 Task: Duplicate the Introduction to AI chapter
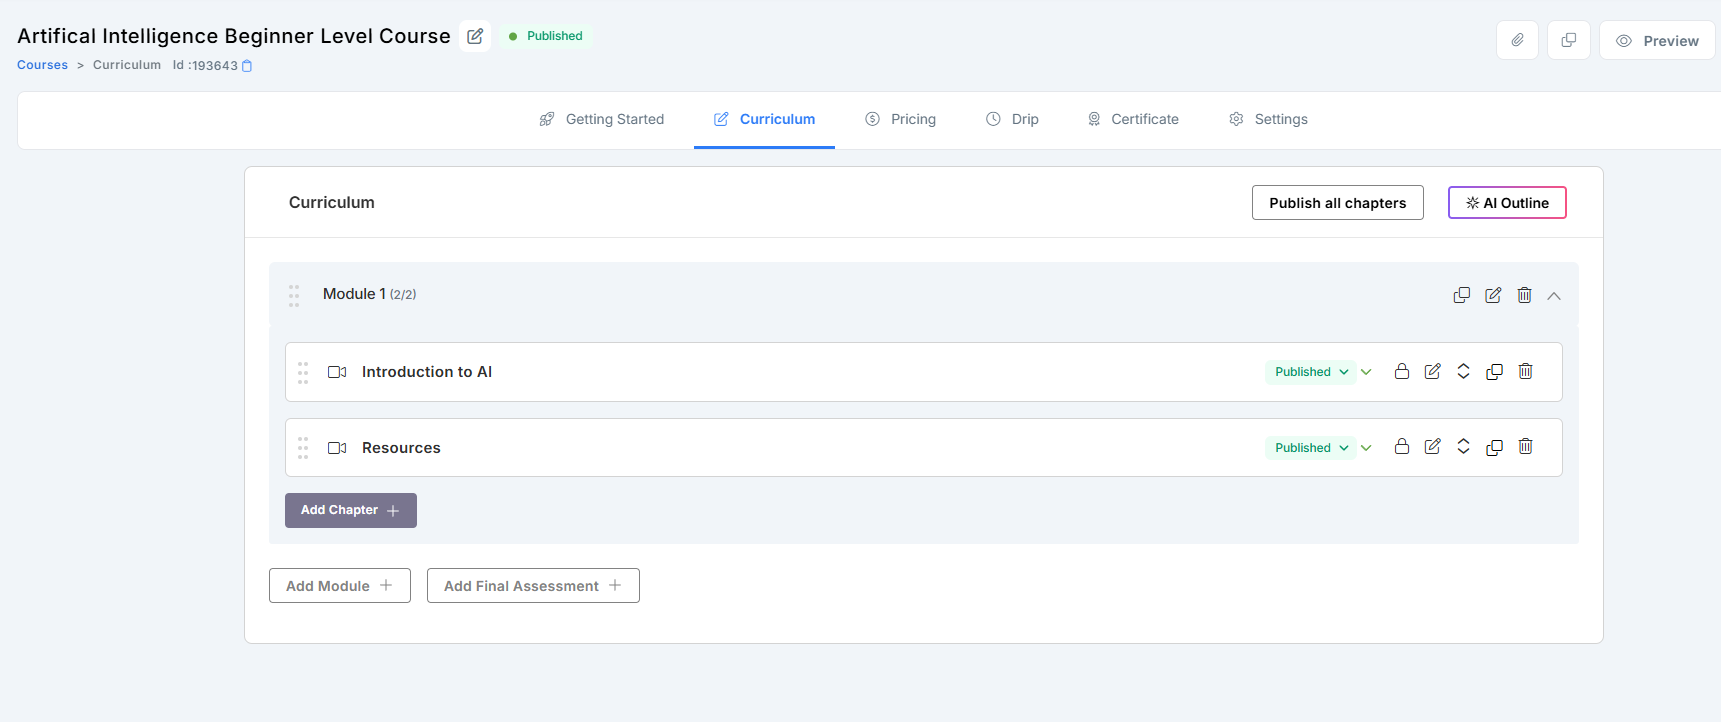(x=1494, y=372)
